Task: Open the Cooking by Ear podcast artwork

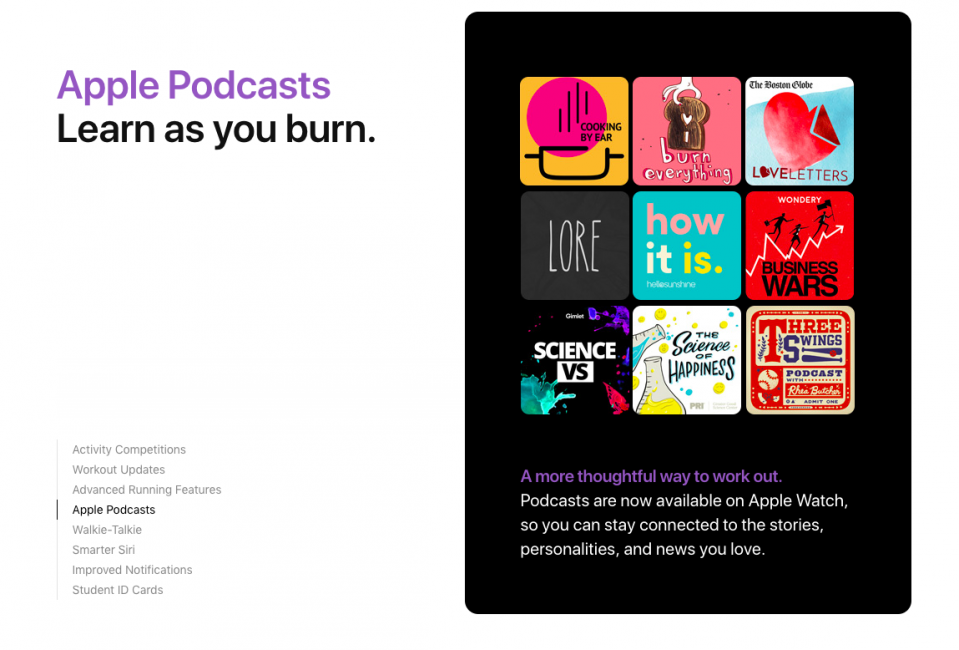Action: tap(574, 131)
